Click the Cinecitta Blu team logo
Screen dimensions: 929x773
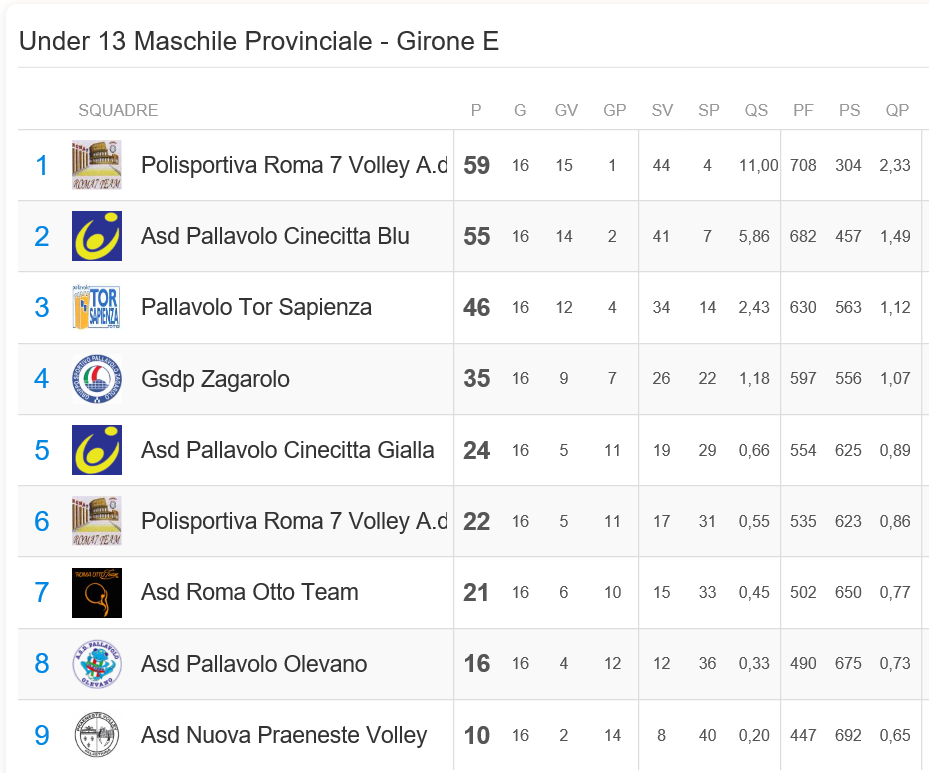tap(97, 236)
